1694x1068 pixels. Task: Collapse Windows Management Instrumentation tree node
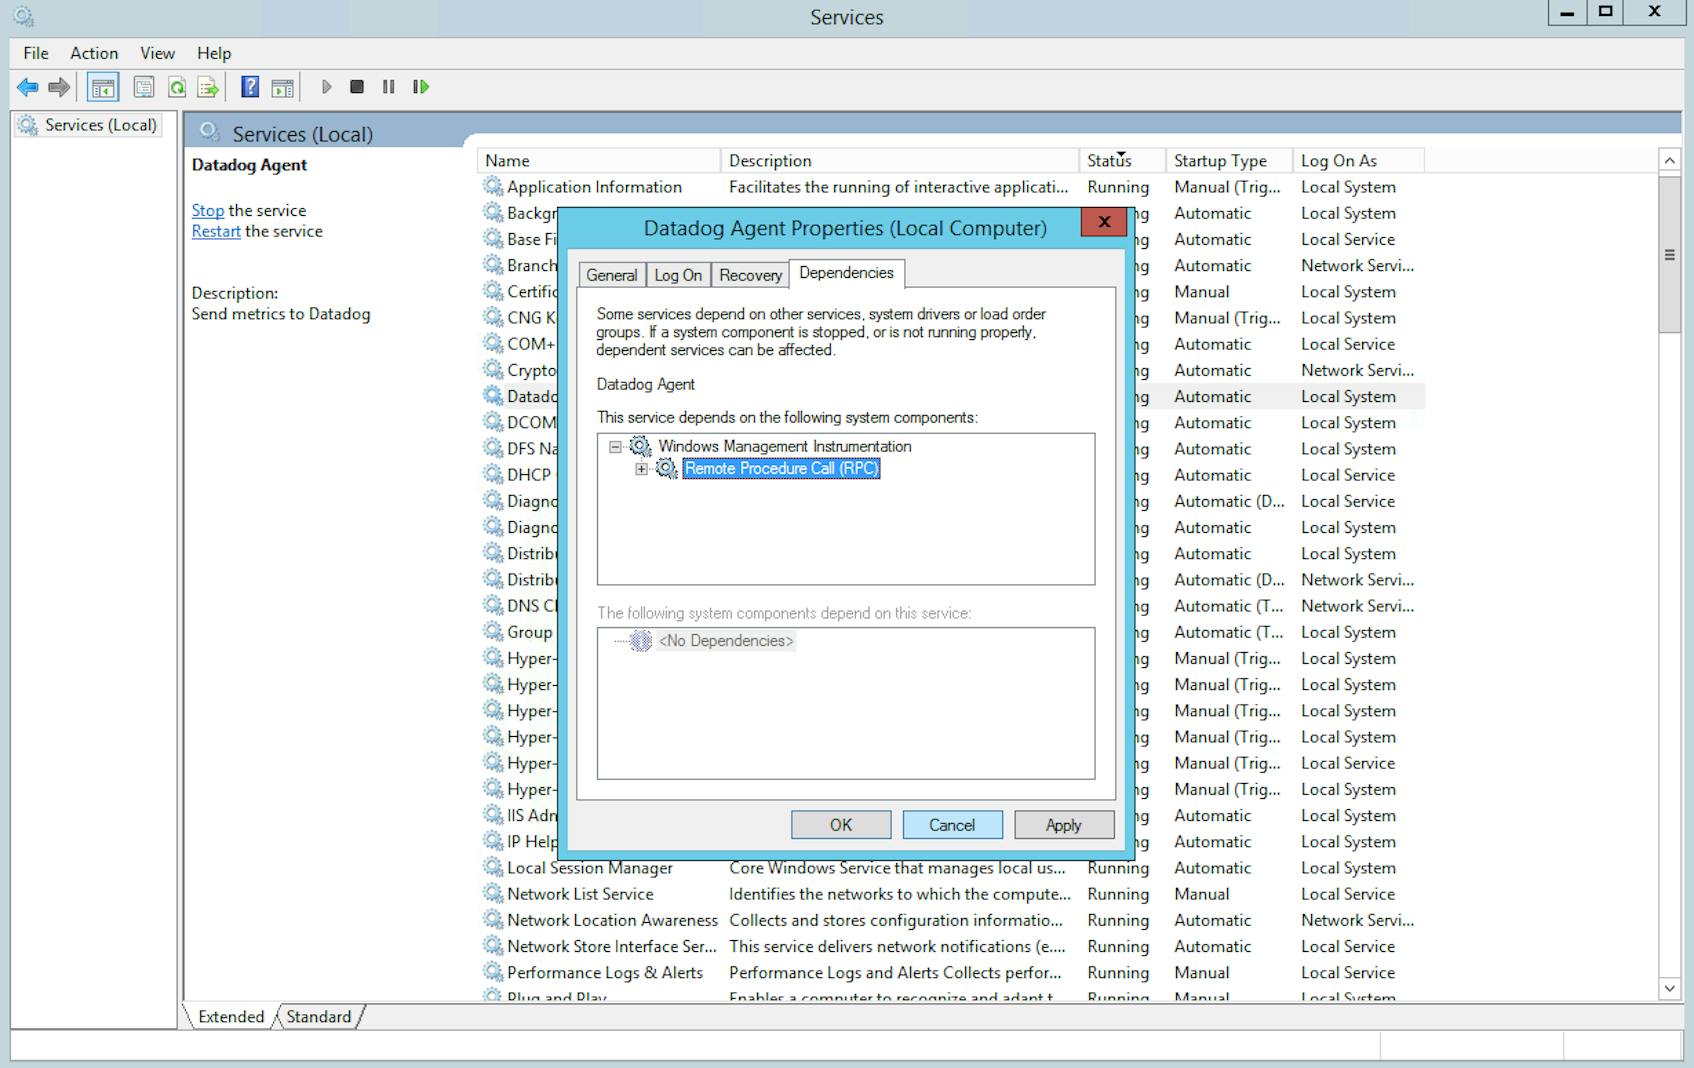click(x=617, y=446)
